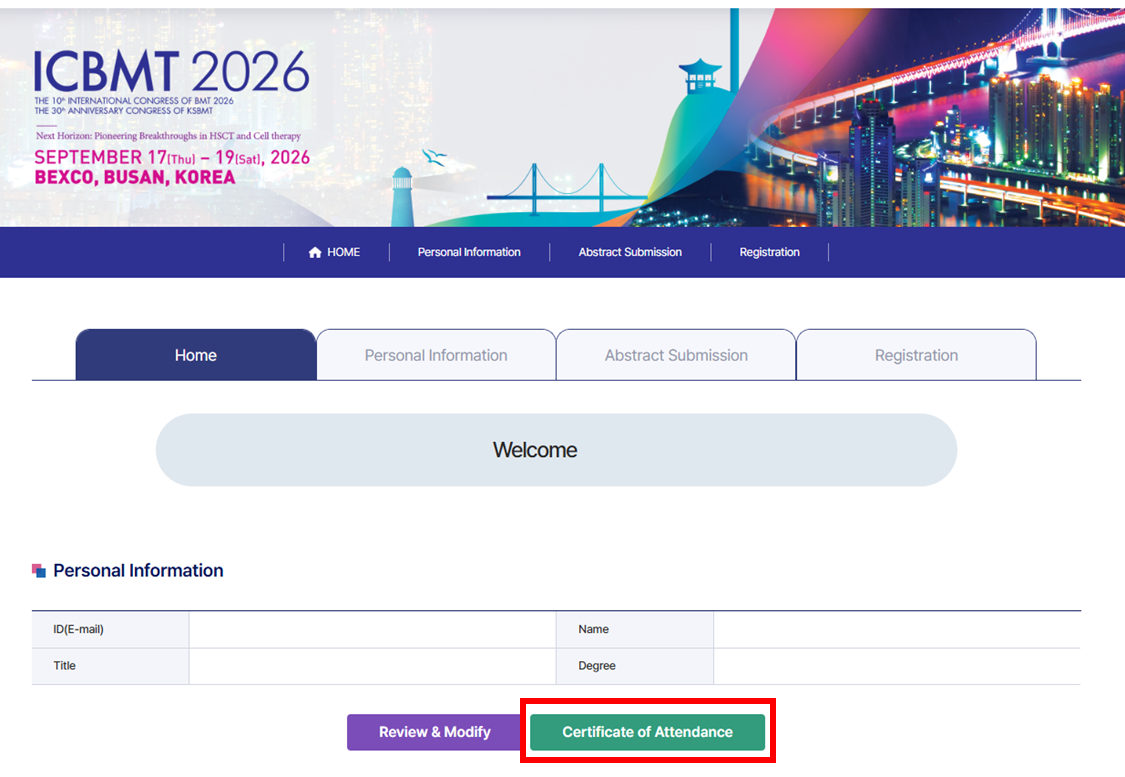This screenshot has width=1125, height=777.
Task: Open HOME in the blue navigation bar
Action: 335,253
